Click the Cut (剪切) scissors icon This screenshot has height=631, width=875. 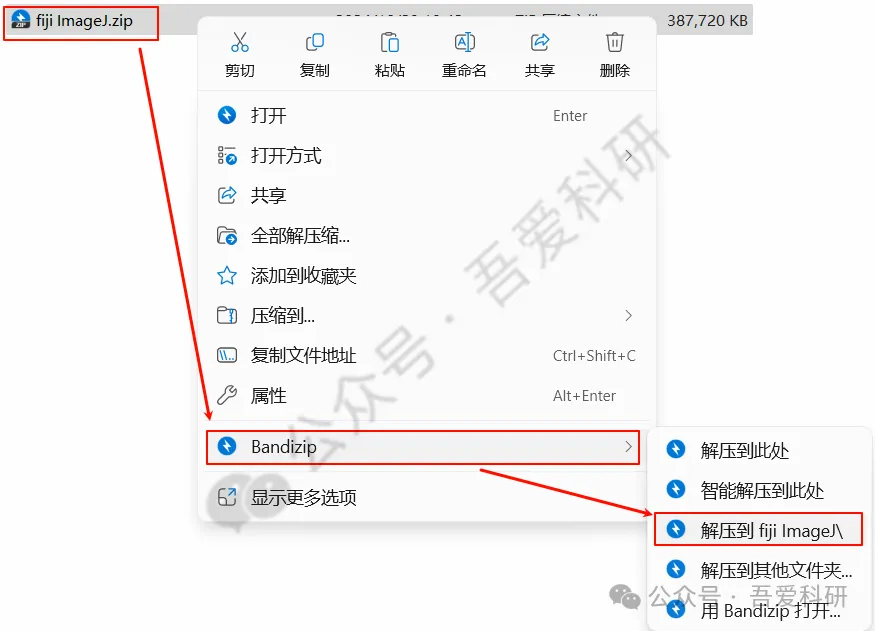click(x=240, y=42)
